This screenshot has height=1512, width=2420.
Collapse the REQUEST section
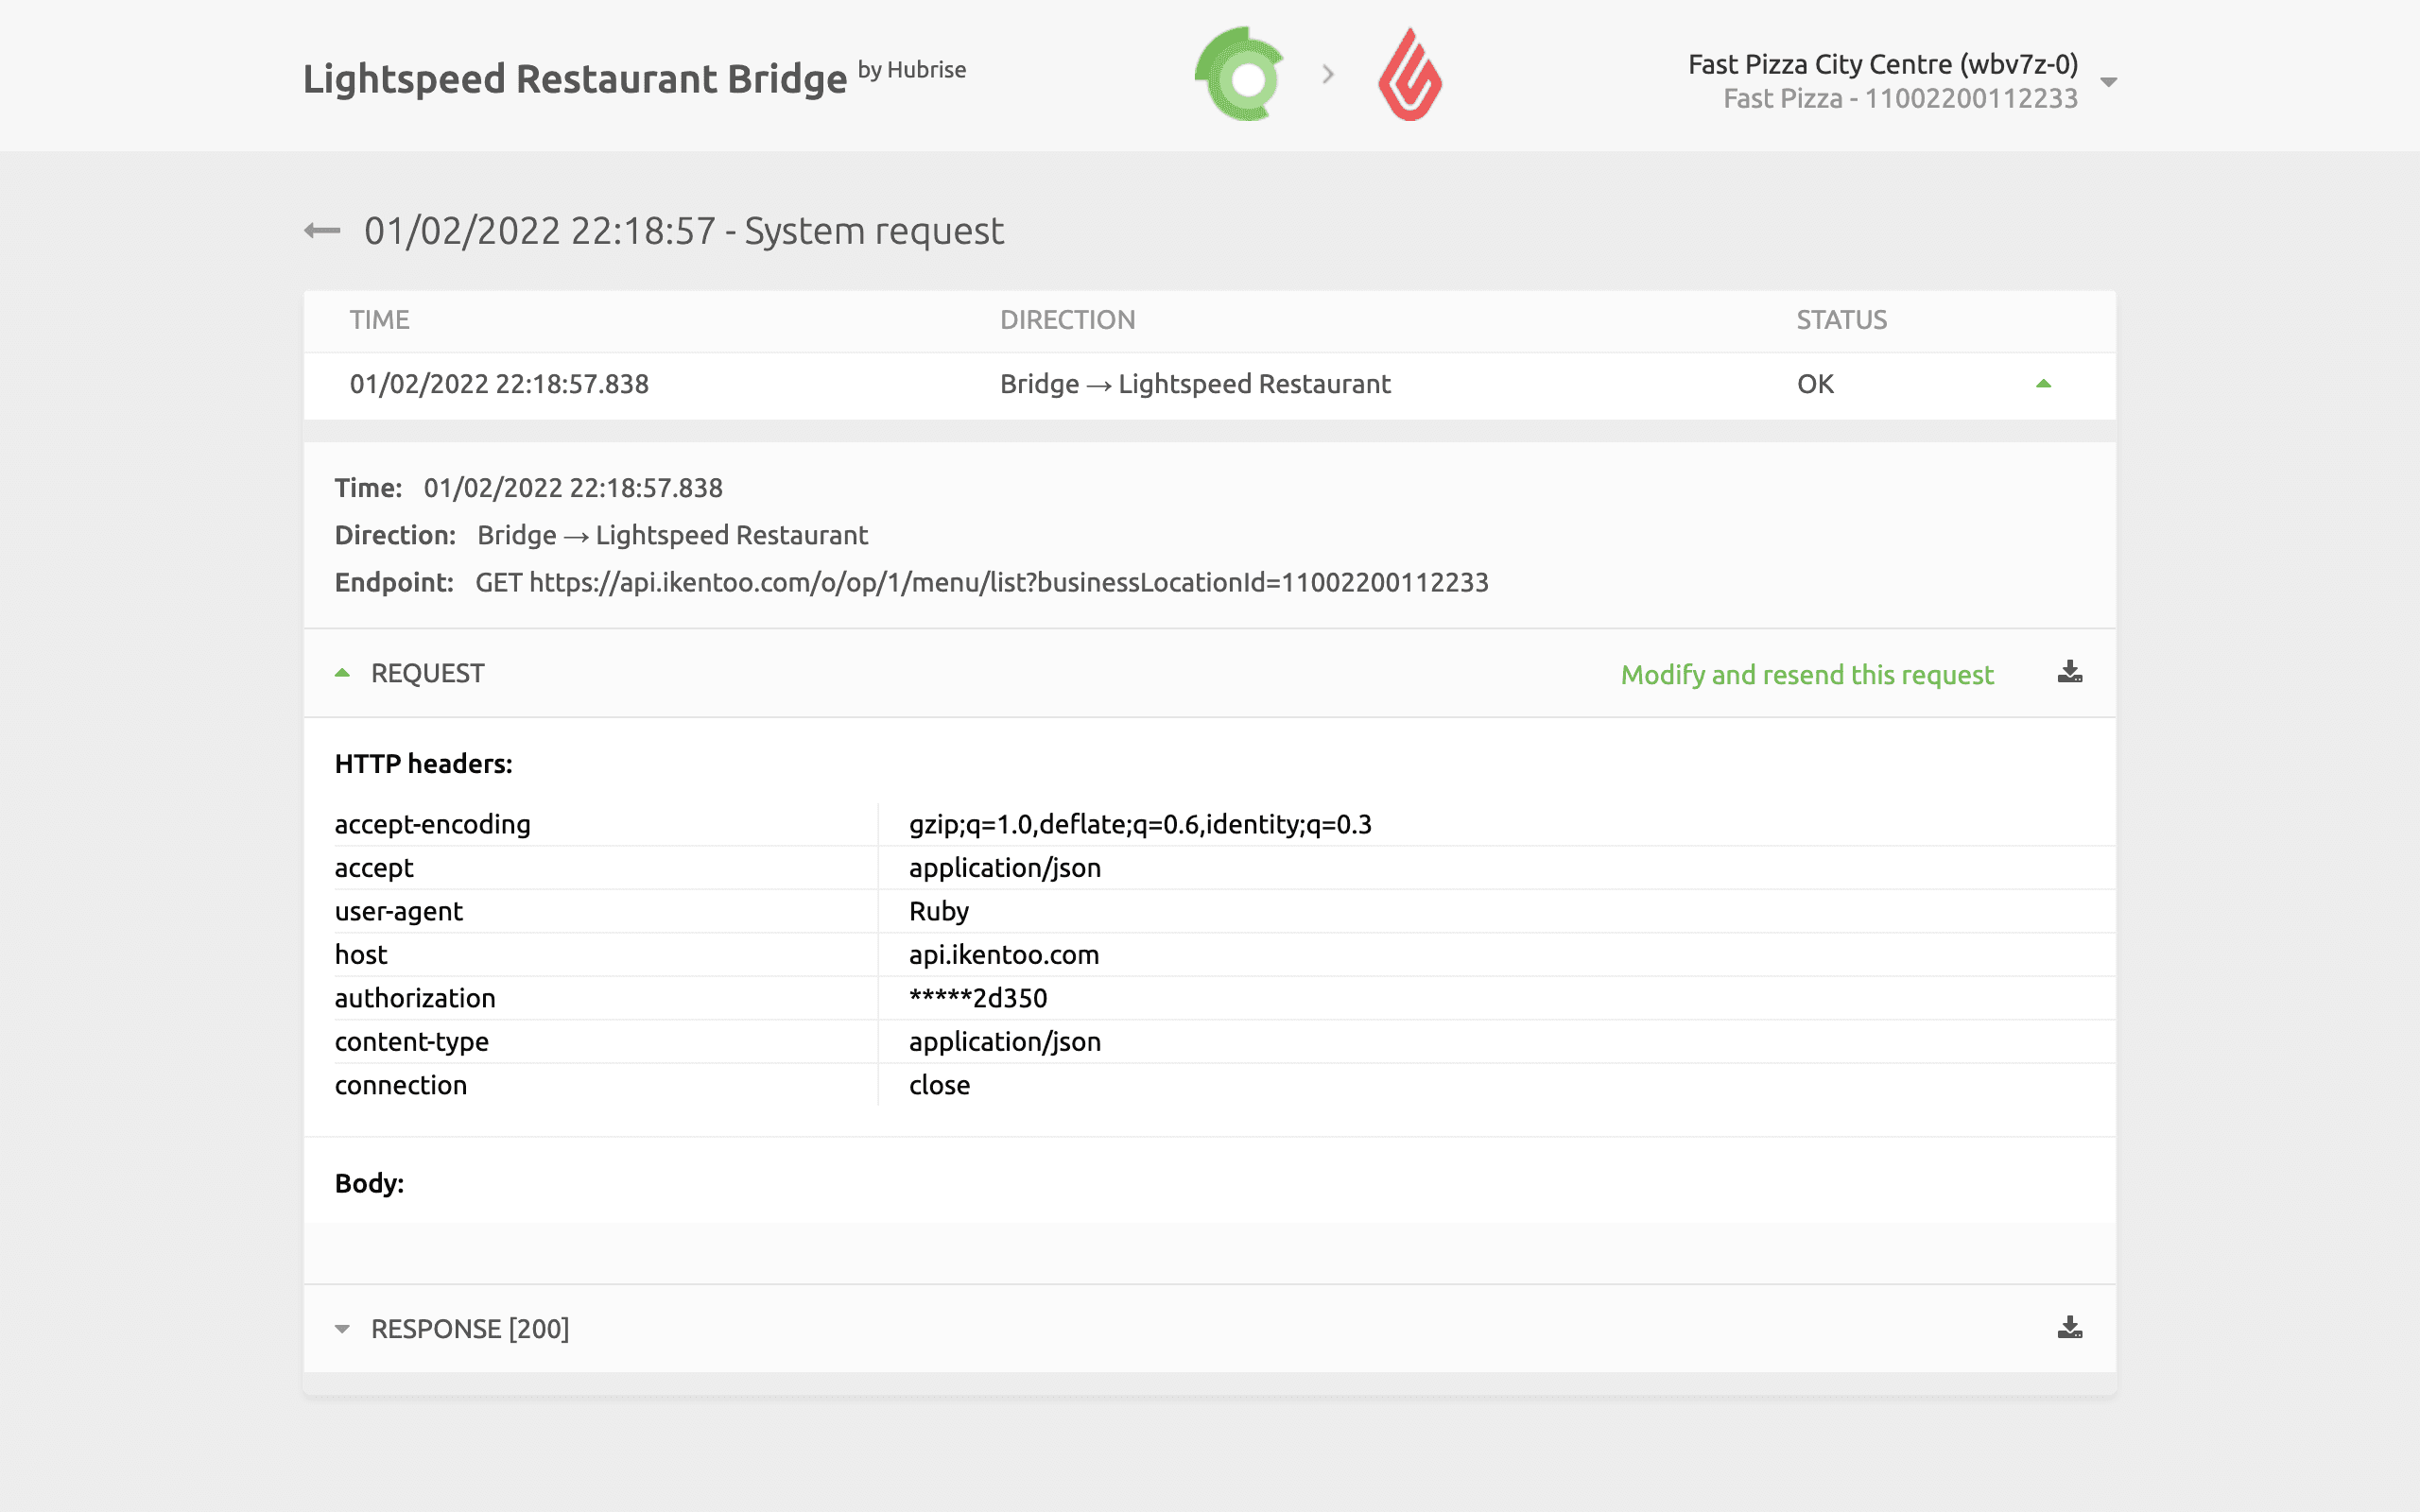343,672
